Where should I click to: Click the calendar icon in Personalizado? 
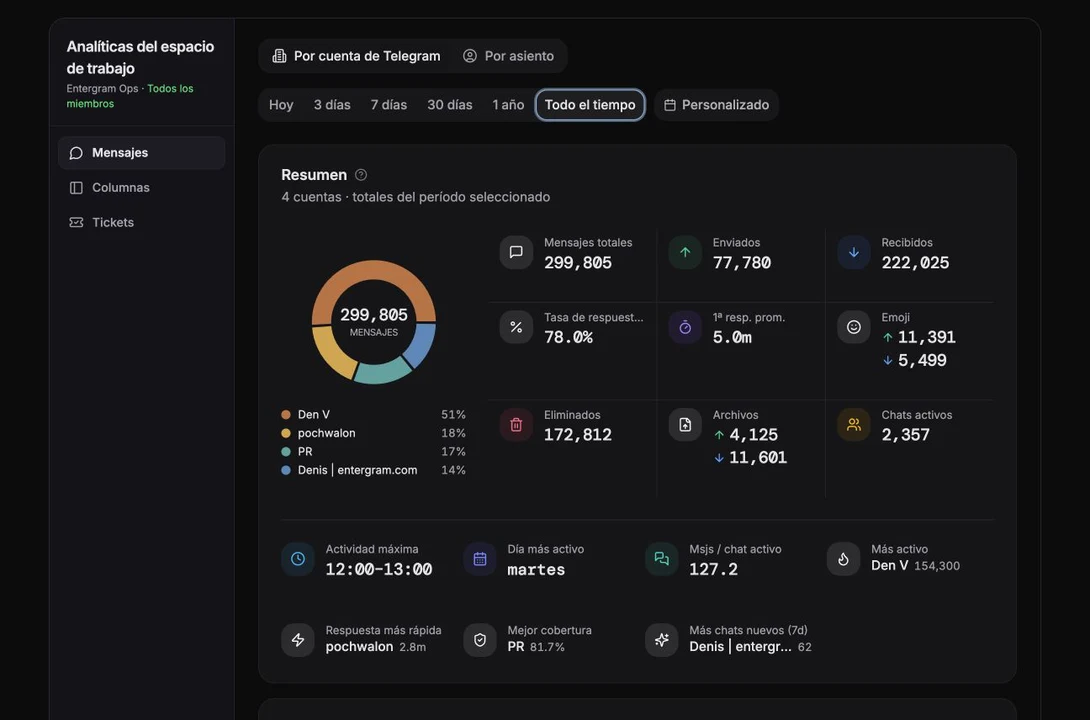(670, 105)
